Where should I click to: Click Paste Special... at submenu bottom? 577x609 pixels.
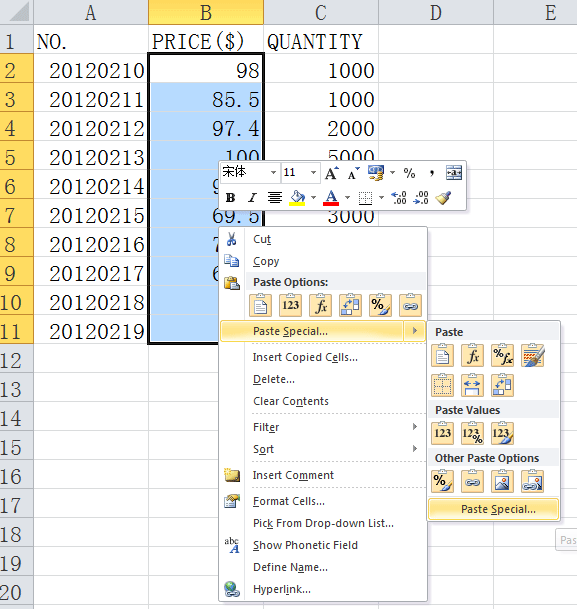point(494,509)
